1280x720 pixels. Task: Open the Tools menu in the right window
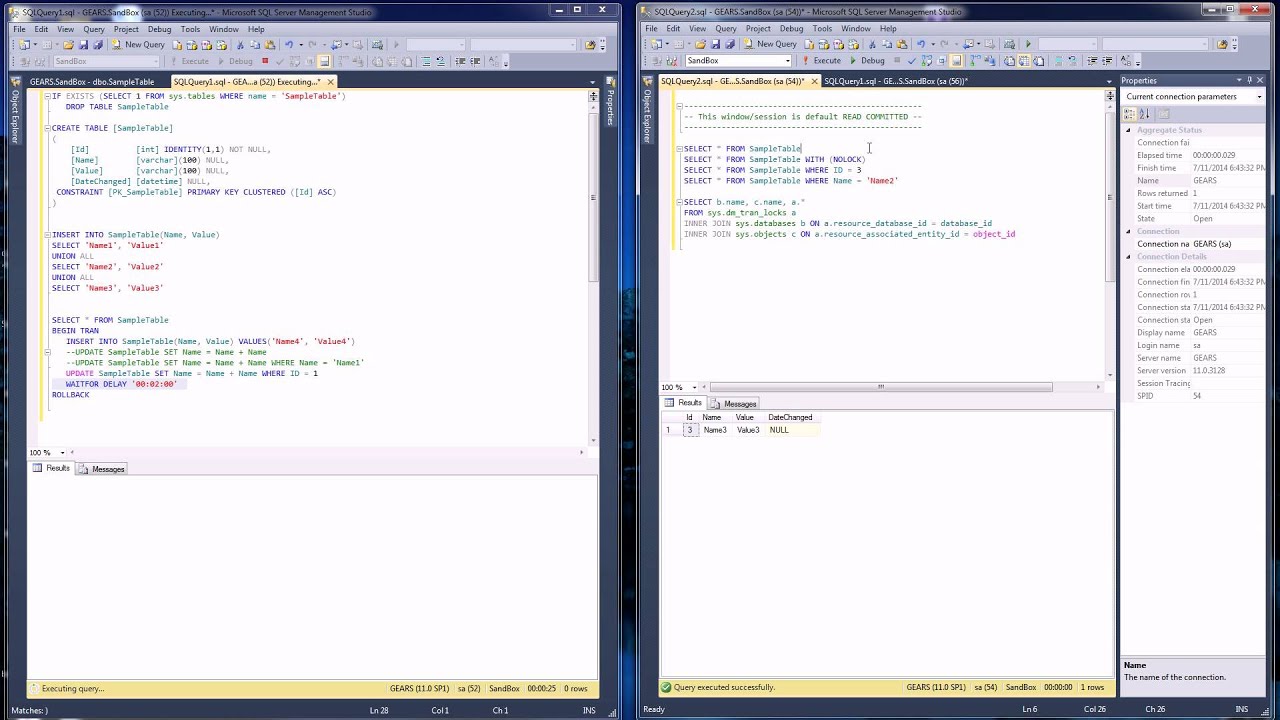[x=822, y=29]
